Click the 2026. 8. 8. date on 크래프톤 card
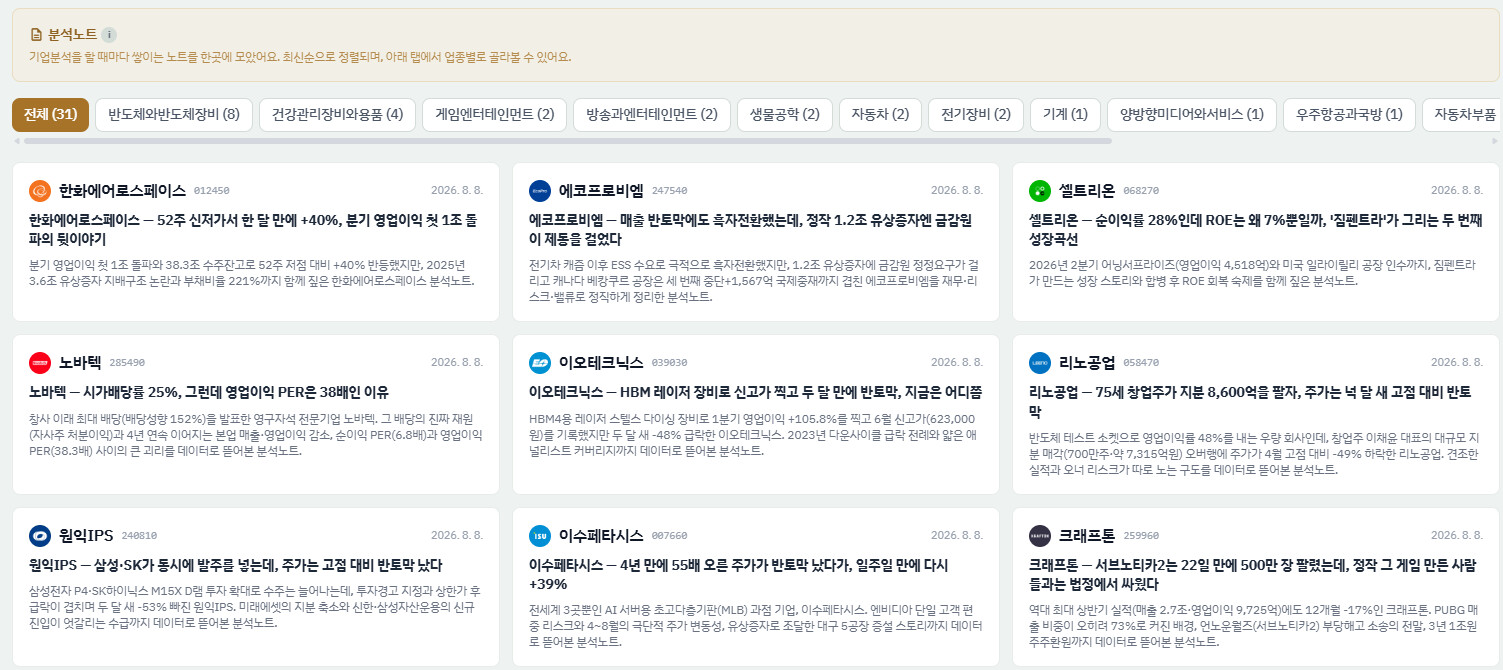Viewport: 1503px width, 670px height. pos(1457,536)
